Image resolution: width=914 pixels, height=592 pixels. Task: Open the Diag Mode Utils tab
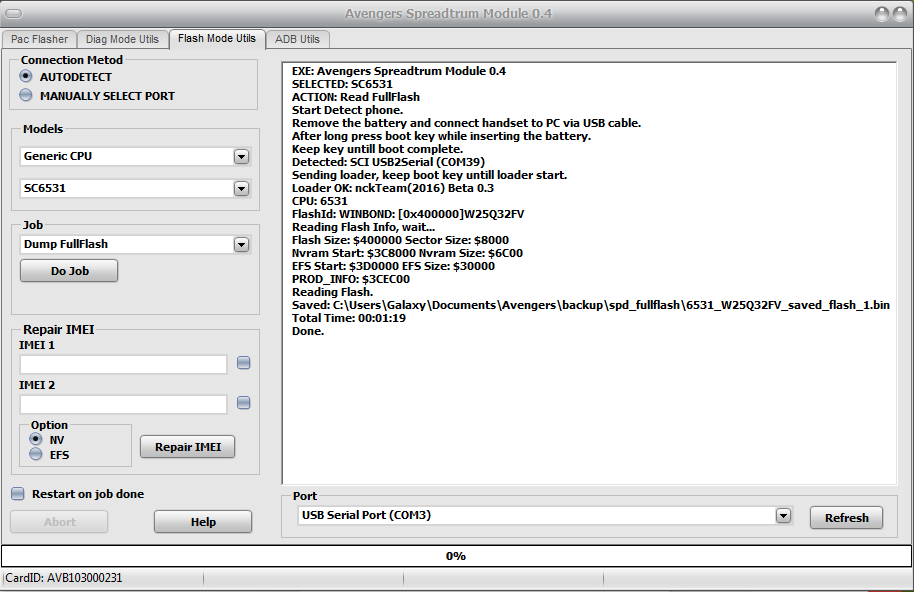tap(122, 39)
